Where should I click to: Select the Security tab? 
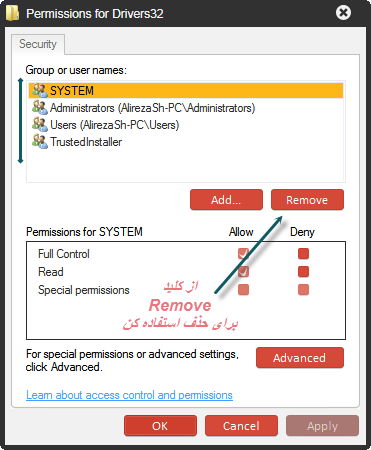(x=38, y=44)
